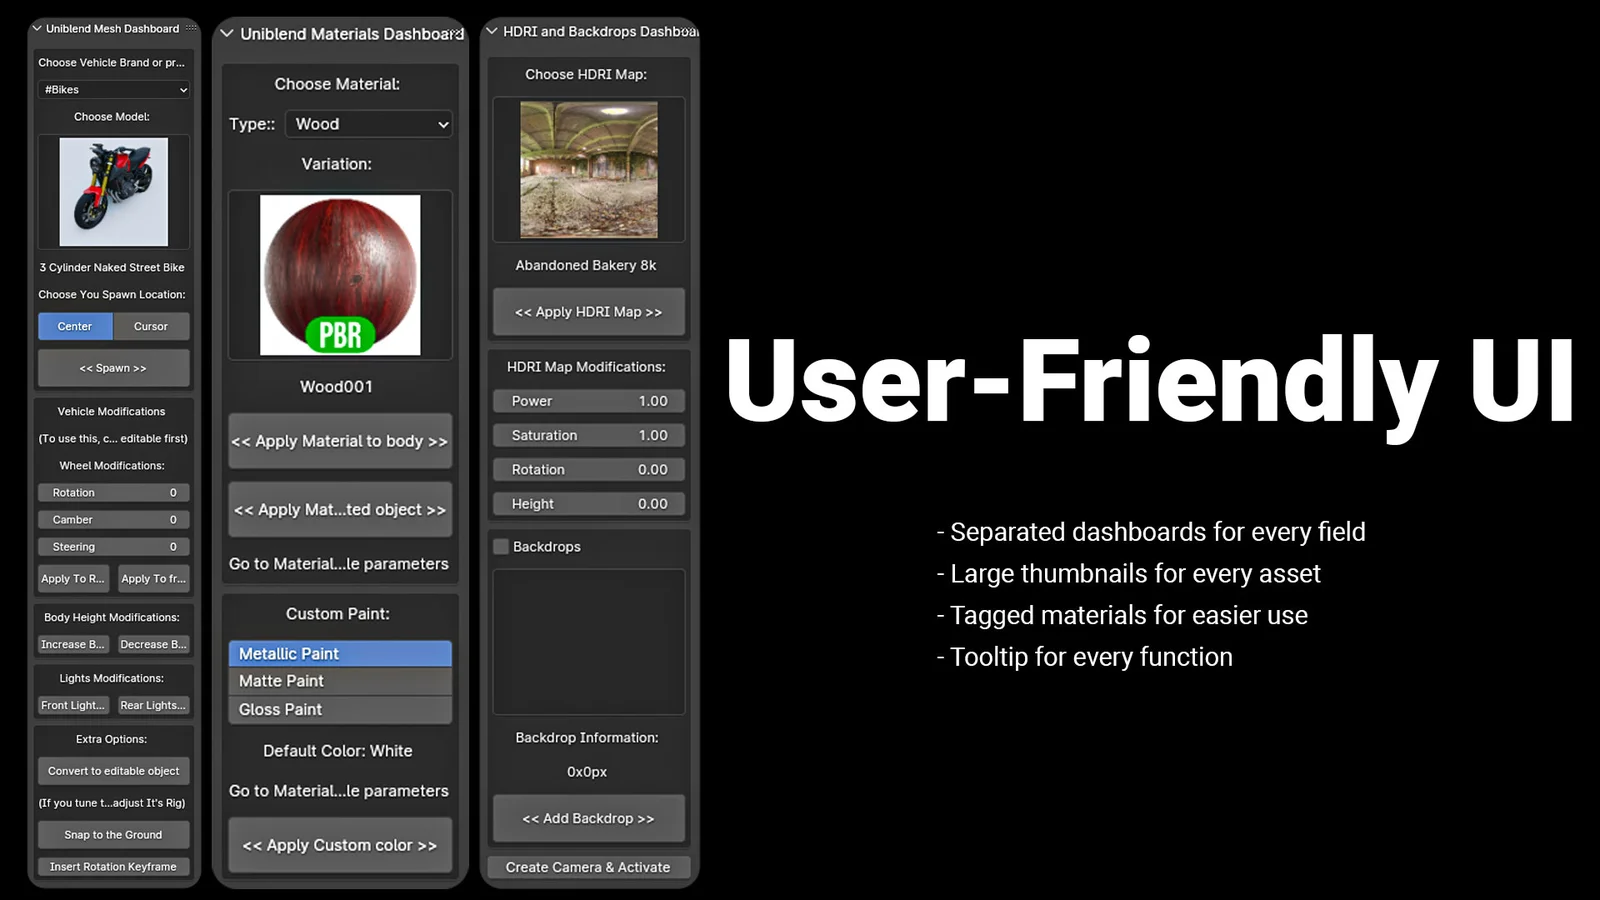This screenshot has width=1600, height=900.
Task: Collapse the Uniblend Mesh Dashboard panel
Action: click(36, 28)
